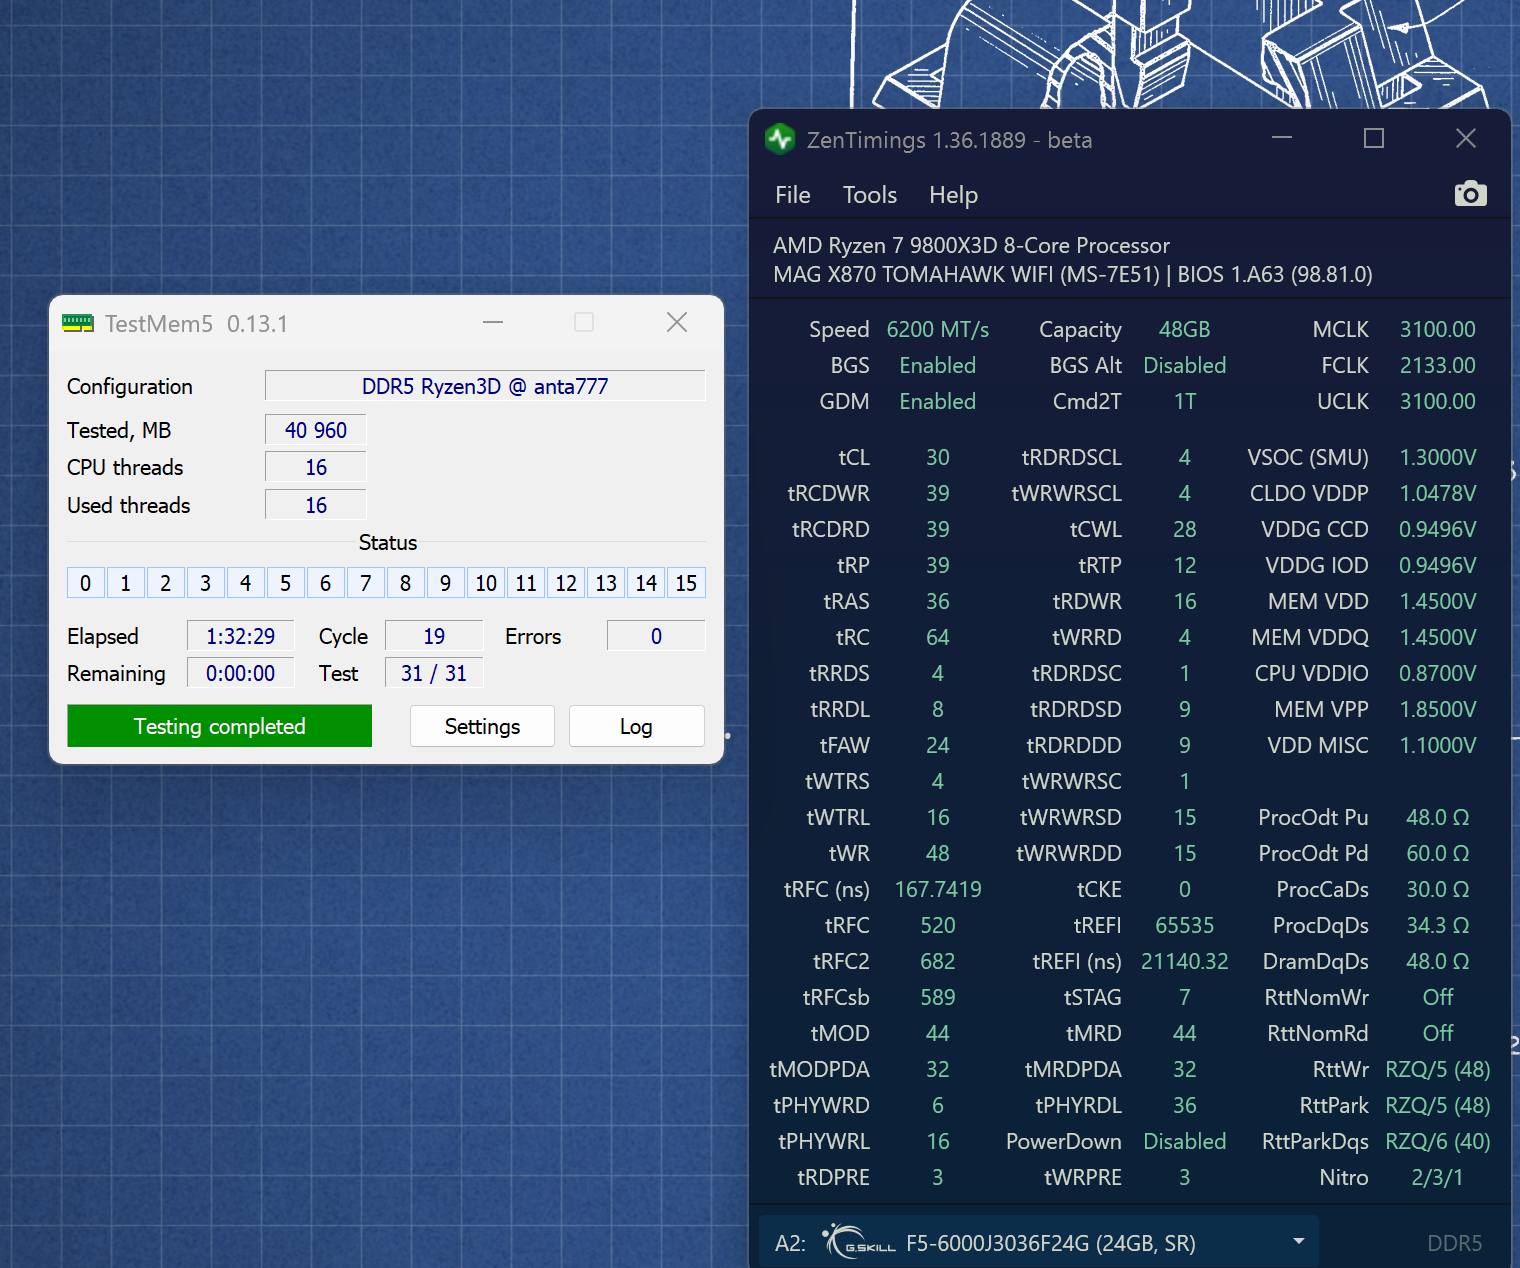Click the Tested MB value 40 960
Image resolution: width=1520 pixels, height=1268 pixels.
[x=316, y=430]
